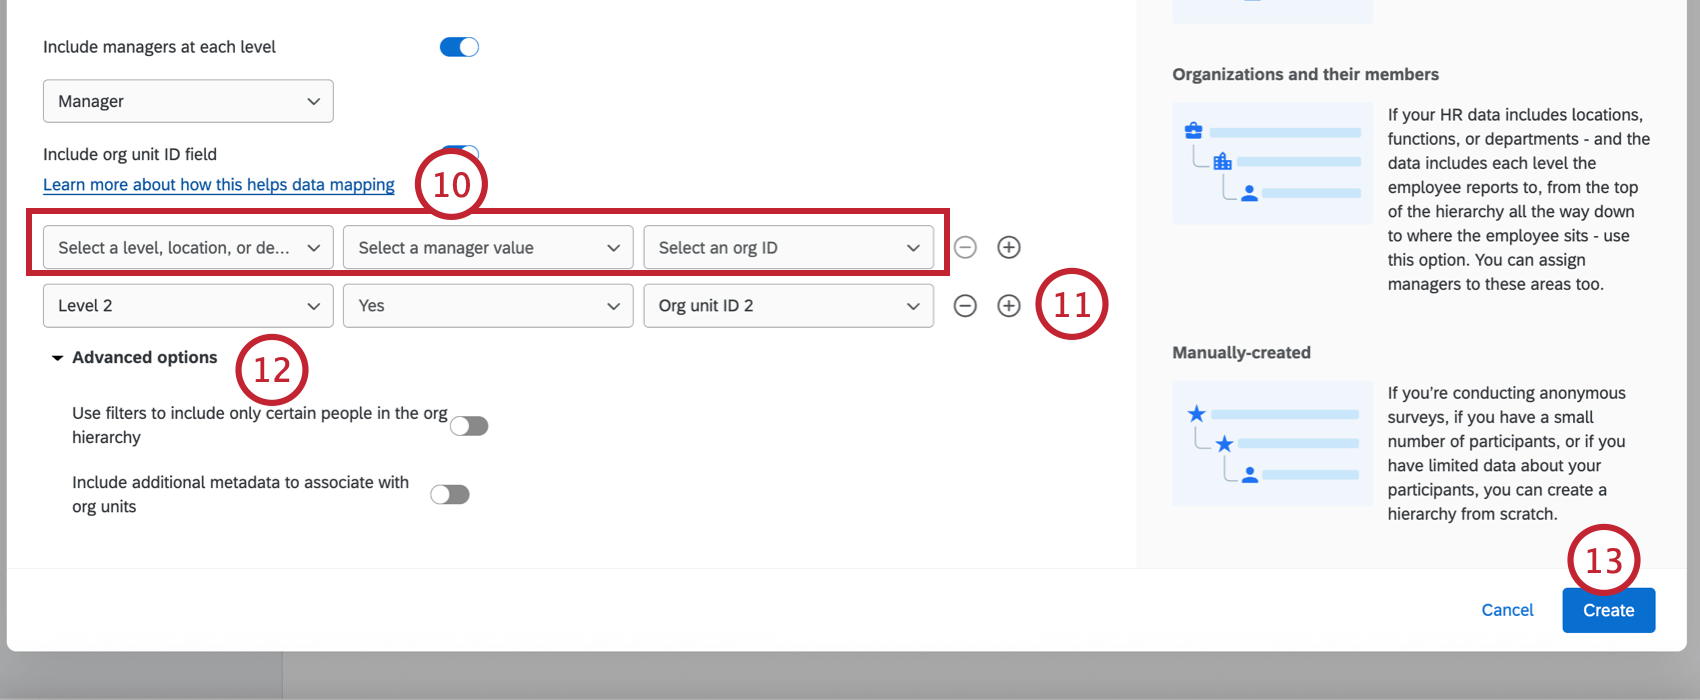The width and height of the screenshot is (1700, 700).
Task: Remove the Level 2 row with minus icon
Action: [965, 306]
